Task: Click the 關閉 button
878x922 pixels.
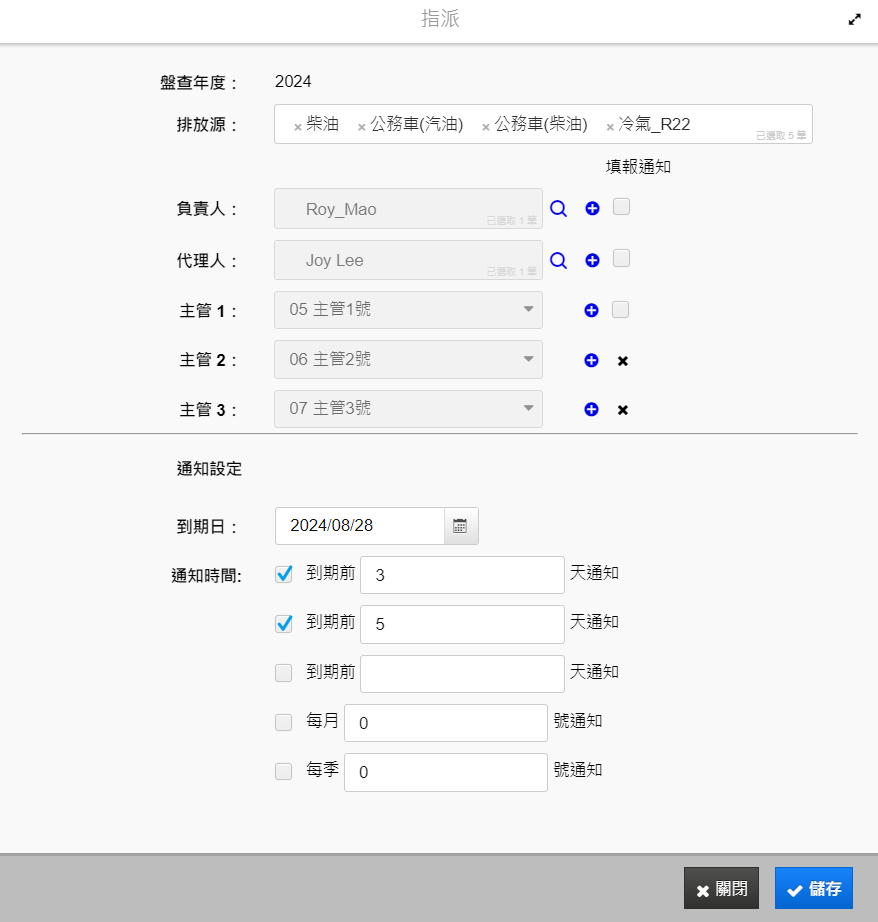Action: coord(721,888)
